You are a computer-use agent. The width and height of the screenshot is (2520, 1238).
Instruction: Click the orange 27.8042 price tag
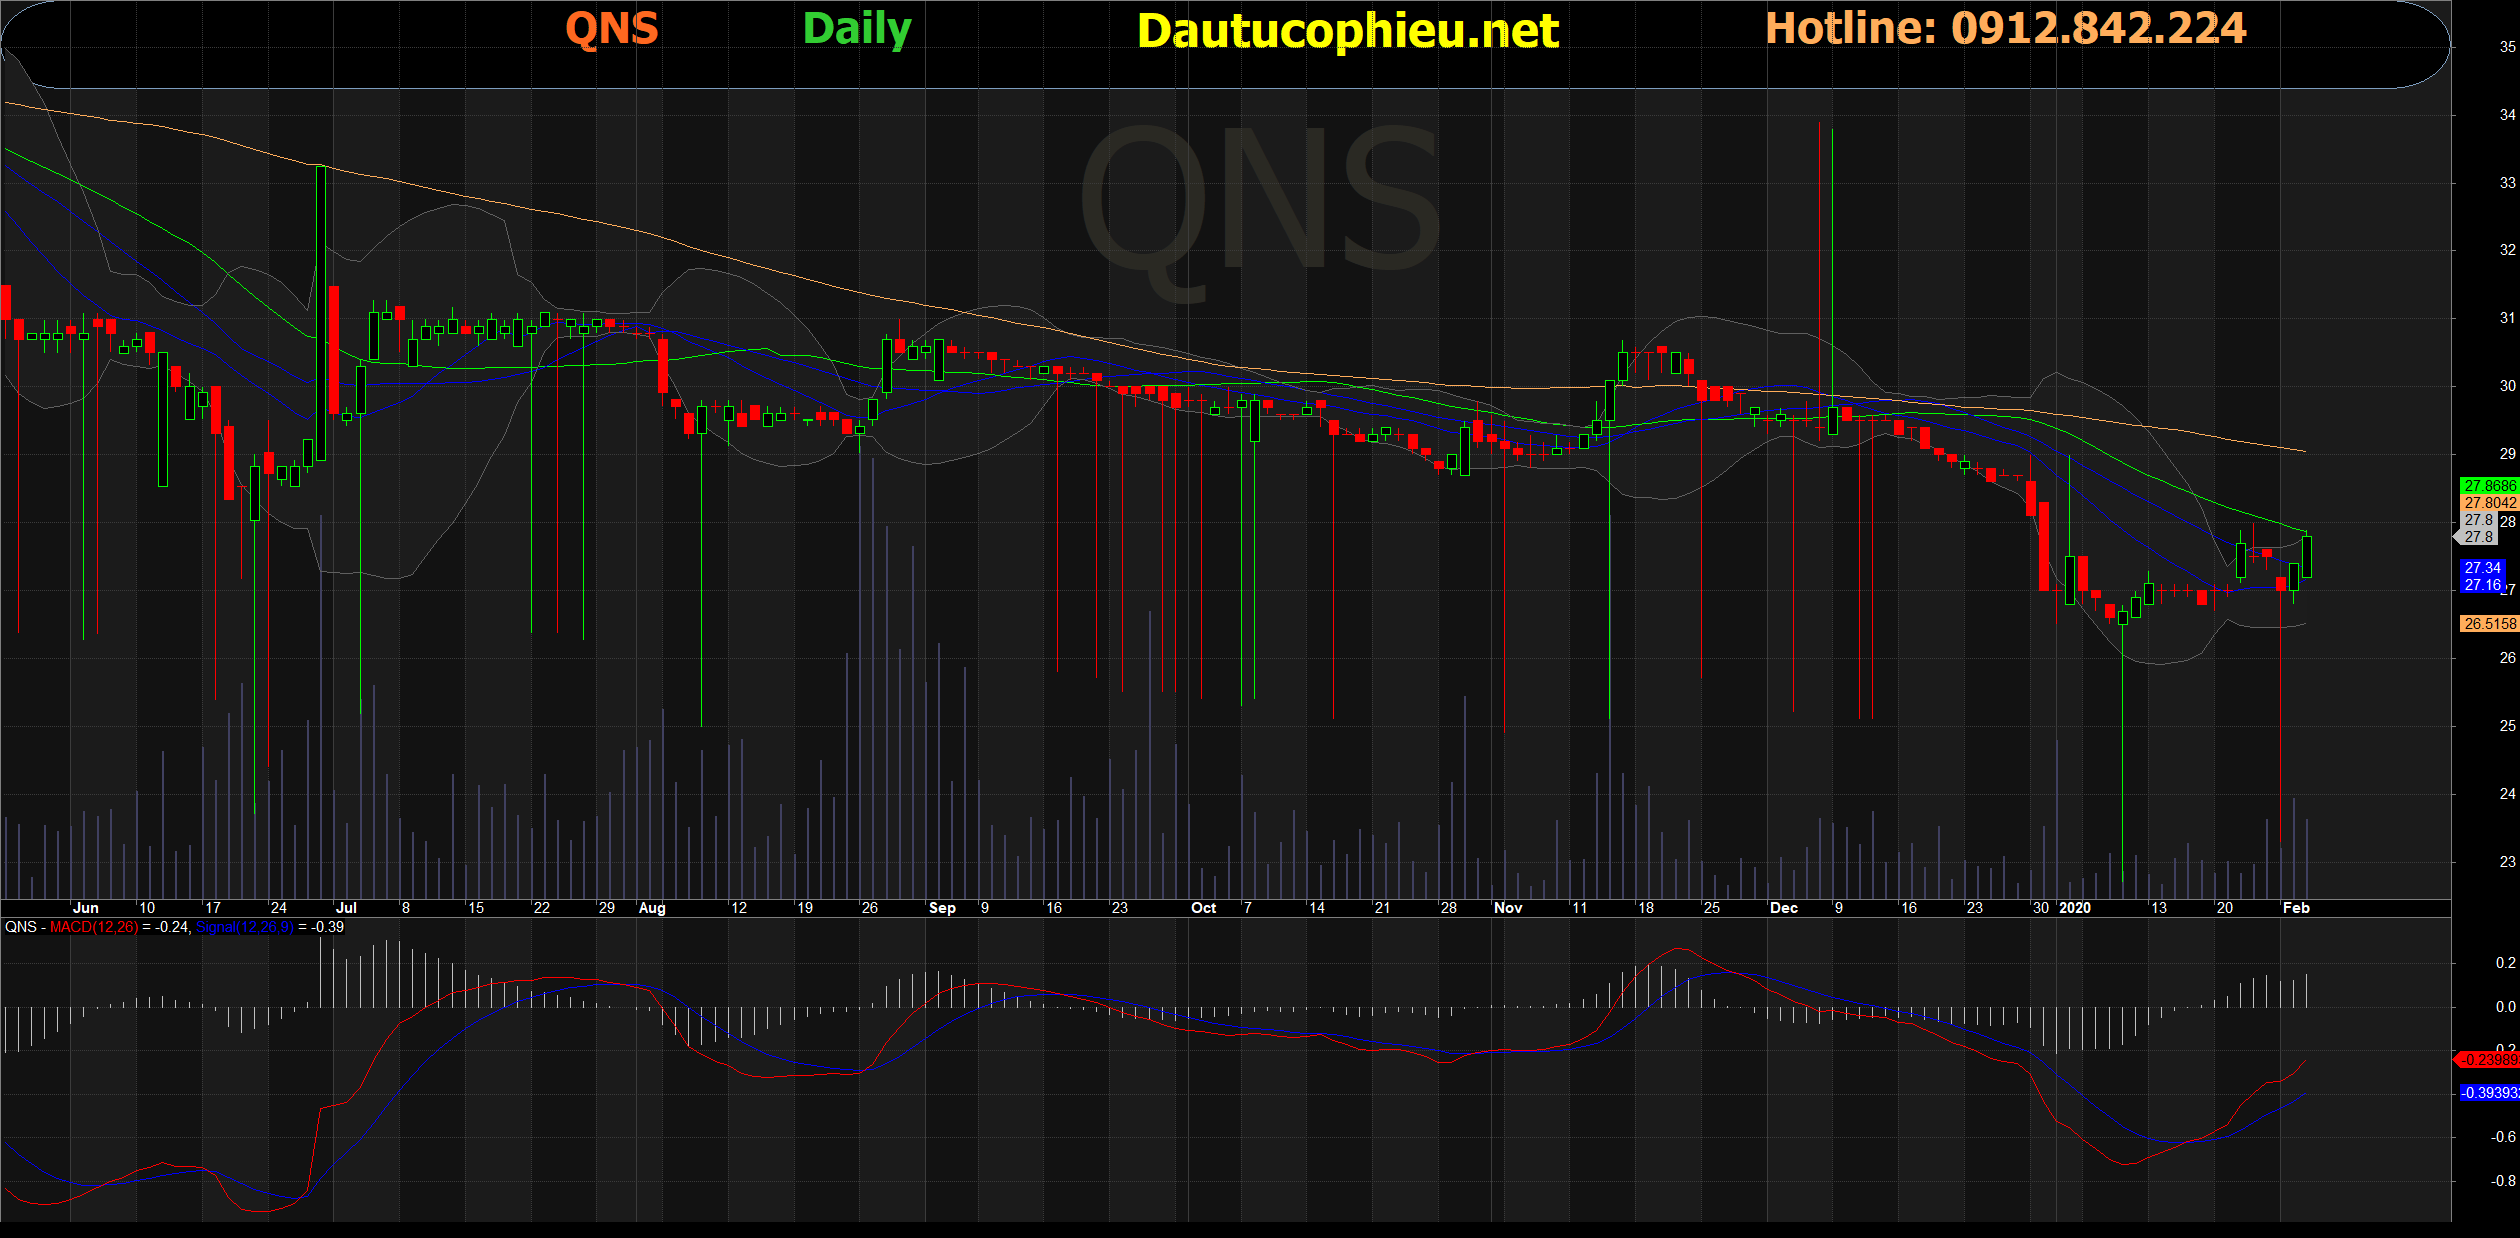point(2489,503)
